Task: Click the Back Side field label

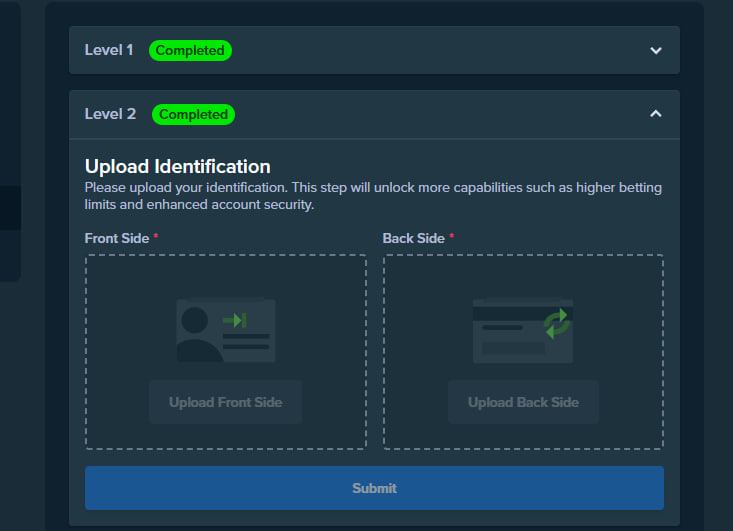Action: pyautogui.click(x=413, y=238)
